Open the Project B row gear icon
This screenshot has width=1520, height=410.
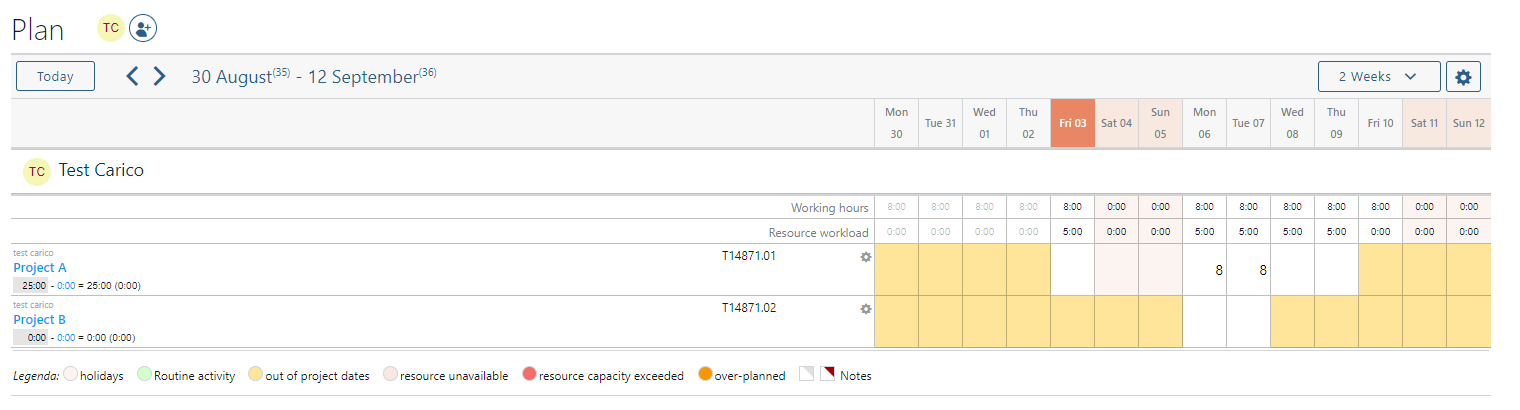[x=866, y=309]
